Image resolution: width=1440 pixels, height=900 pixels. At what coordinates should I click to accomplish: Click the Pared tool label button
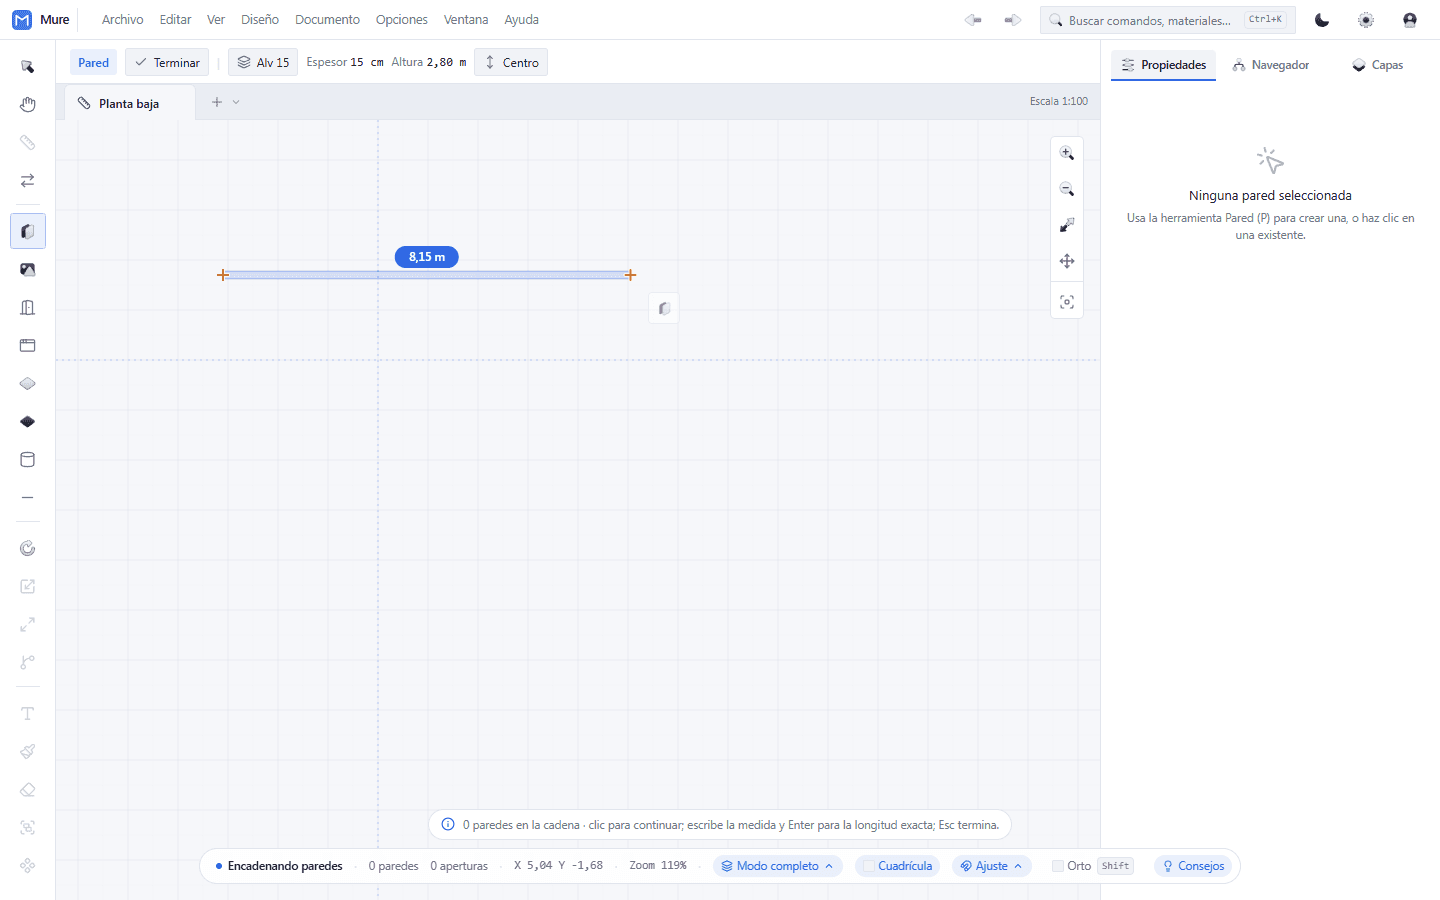tap(94, 62)
